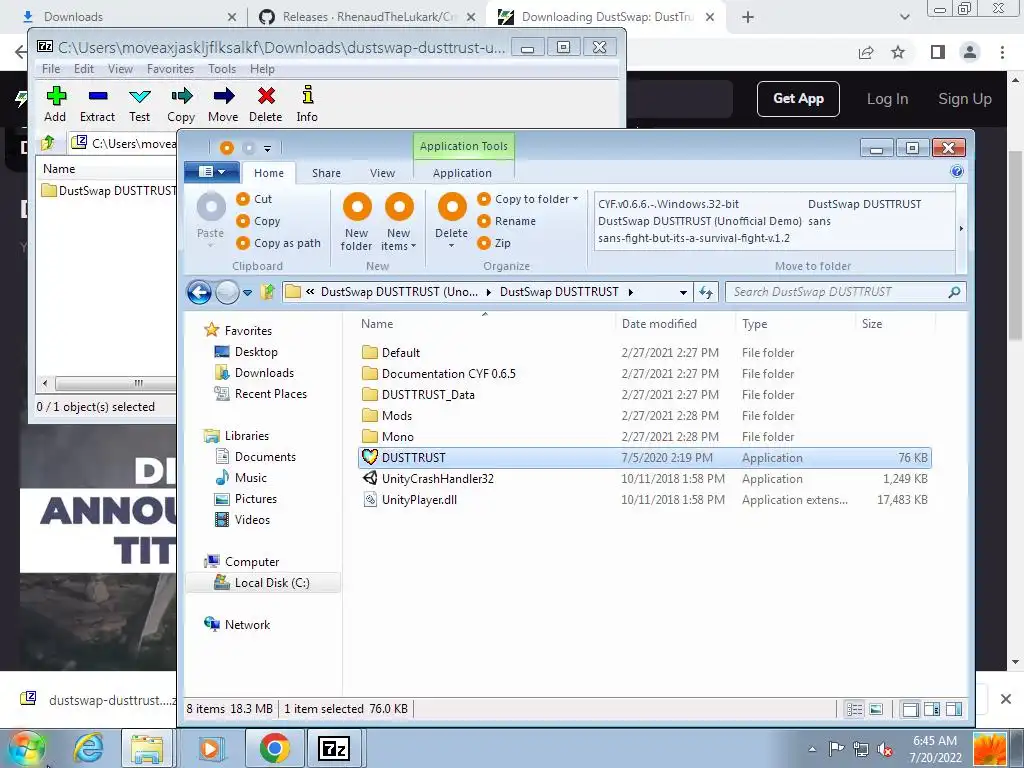1024x768 pixels.
Task: Click the Log In link
Action: pos(888,99)
